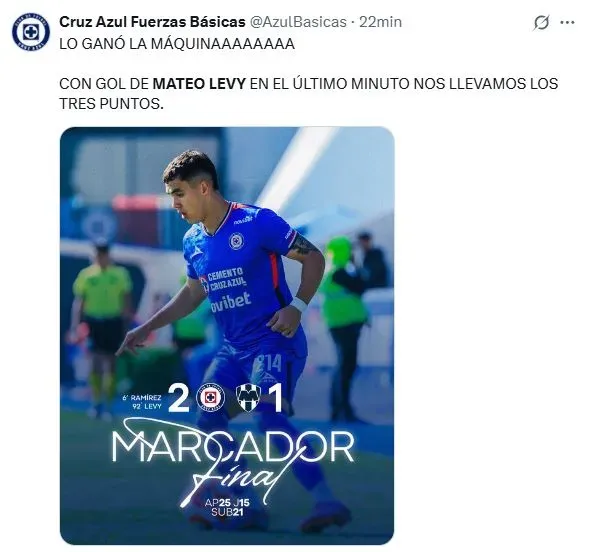The height and width of the screenshot is (552, 592).
Task: Click the Cruz Azul crest on player's jersey
Action: point(236,241)
